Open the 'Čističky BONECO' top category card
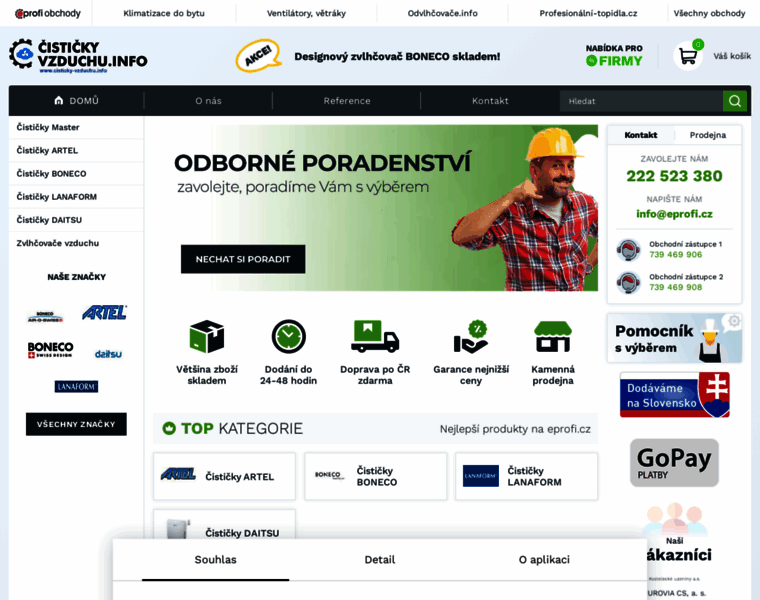Image resolution: width=760 pixels, height=600 pixels. [376, 476]
